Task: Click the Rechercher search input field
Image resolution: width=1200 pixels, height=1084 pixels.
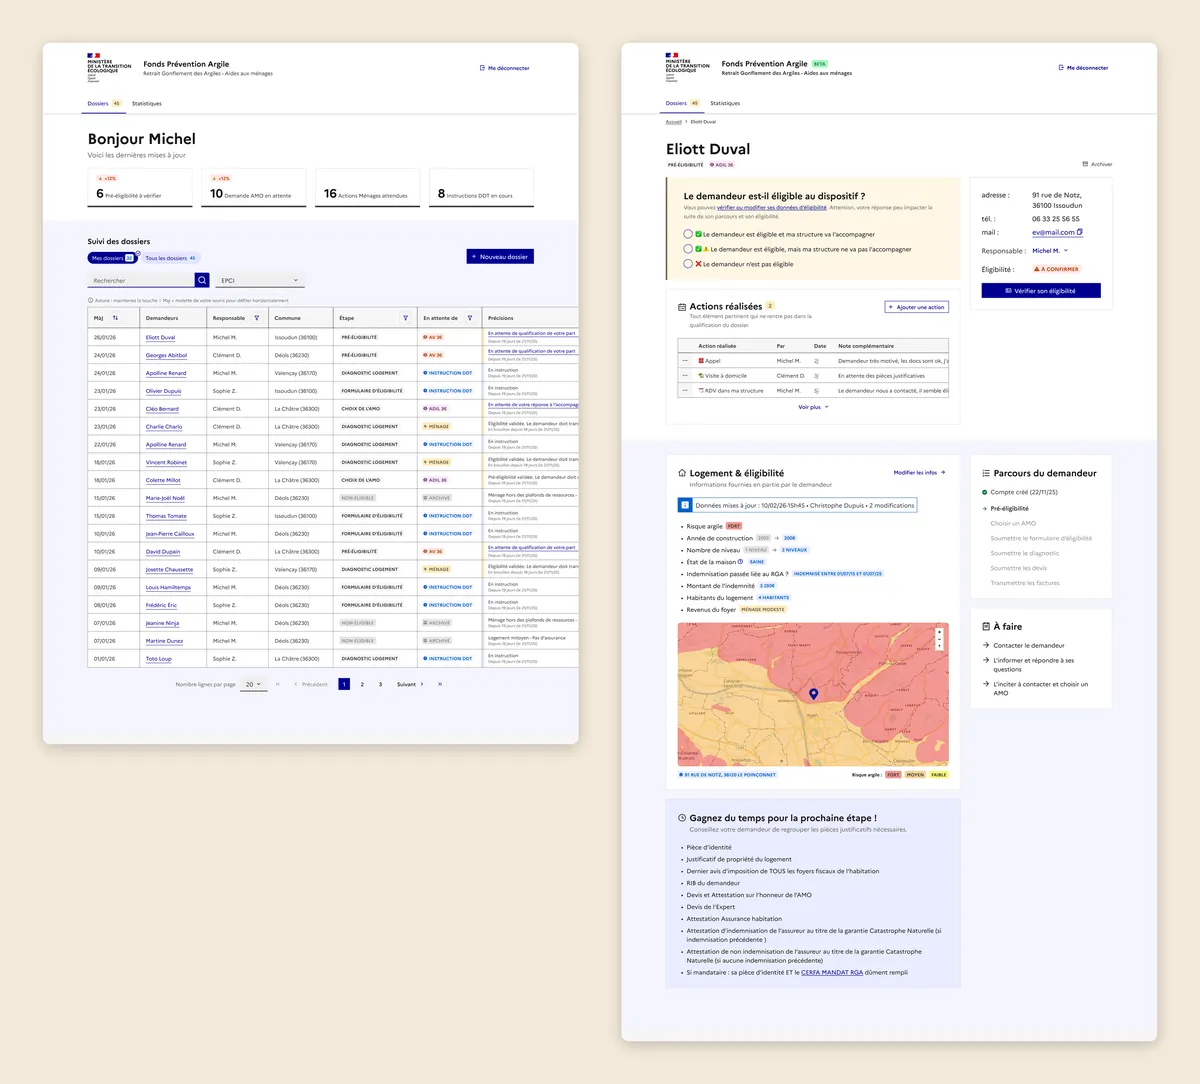Action: click(141, 280)
